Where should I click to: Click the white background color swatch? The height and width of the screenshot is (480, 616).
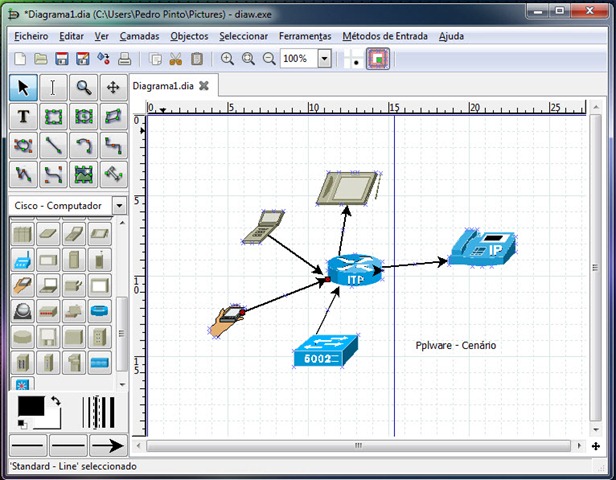(x=53, y=423)
